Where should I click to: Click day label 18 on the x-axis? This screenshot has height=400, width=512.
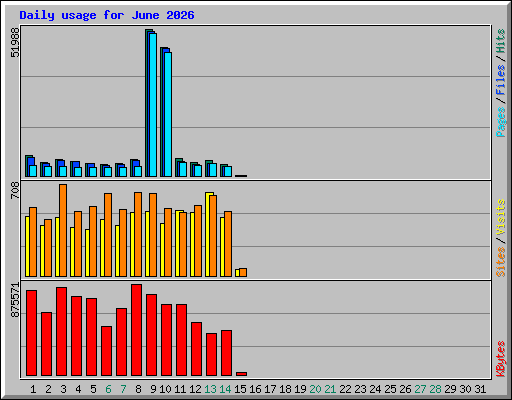click(285, 389)
